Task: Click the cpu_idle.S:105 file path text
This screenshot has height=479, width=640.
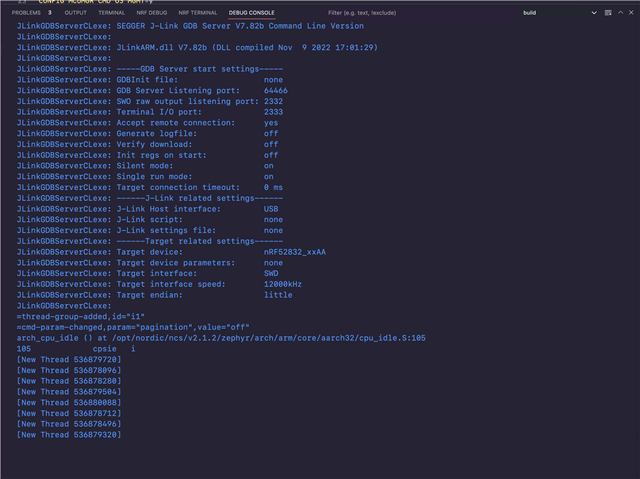Action: [x=269, y=338]
